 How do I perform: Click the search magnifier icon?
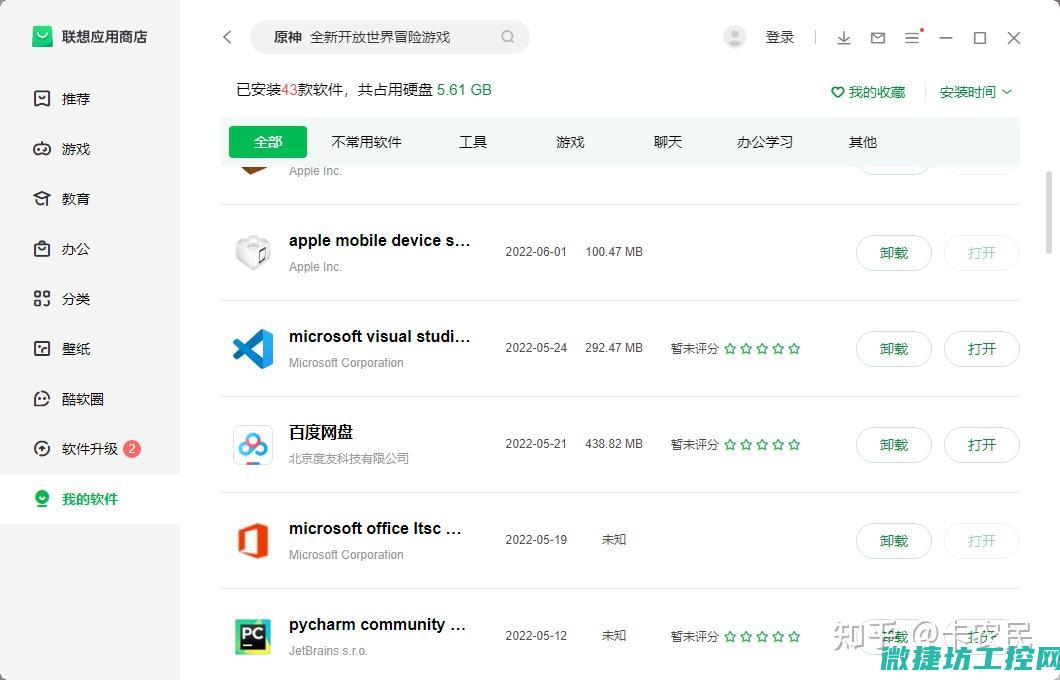click(508, 37)
